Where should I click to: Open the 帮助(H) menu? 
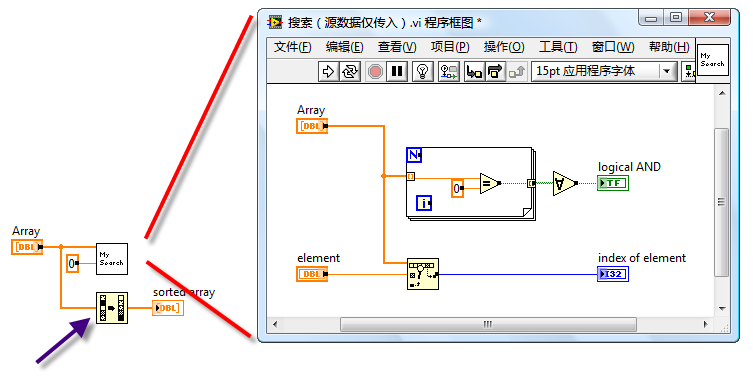pyautogui.click(x=669, y=47)
